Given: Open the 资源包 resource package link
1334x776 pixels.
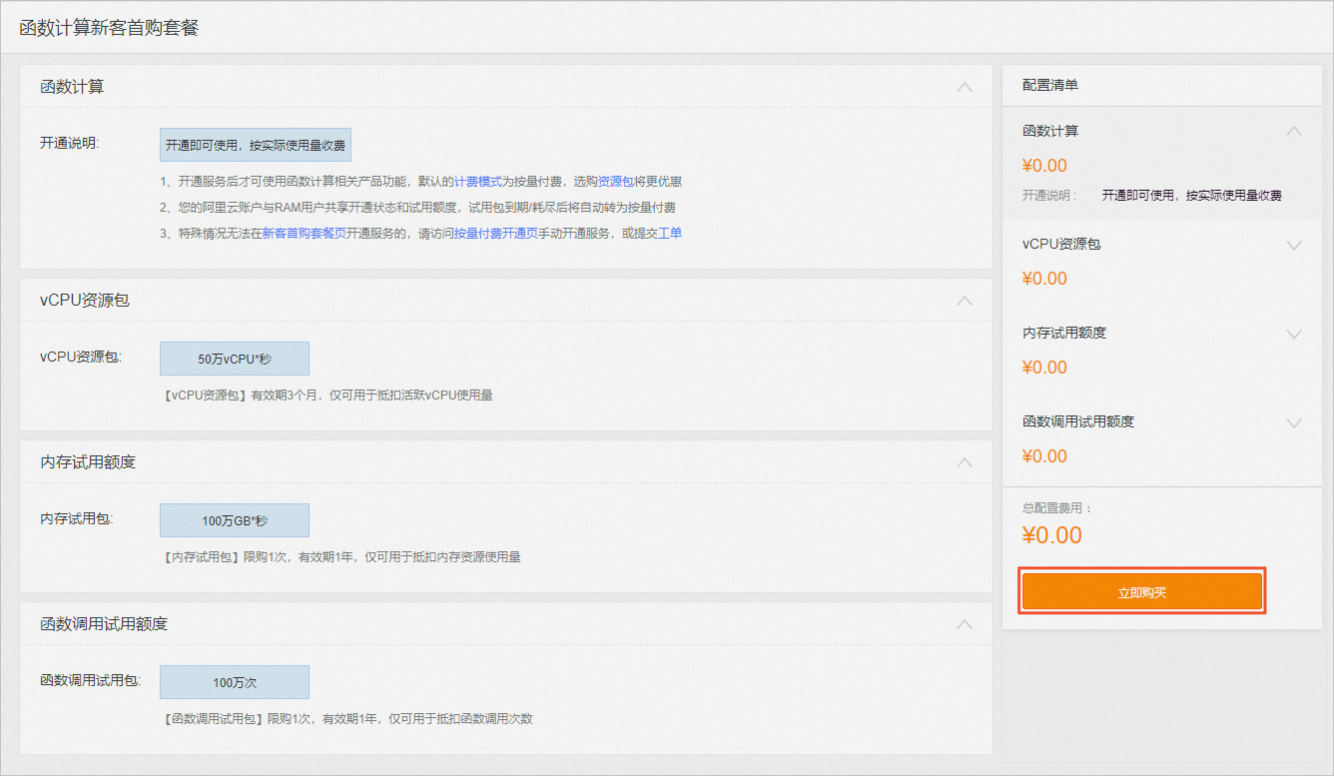Looking at the screenshot, I should (615, 181).
